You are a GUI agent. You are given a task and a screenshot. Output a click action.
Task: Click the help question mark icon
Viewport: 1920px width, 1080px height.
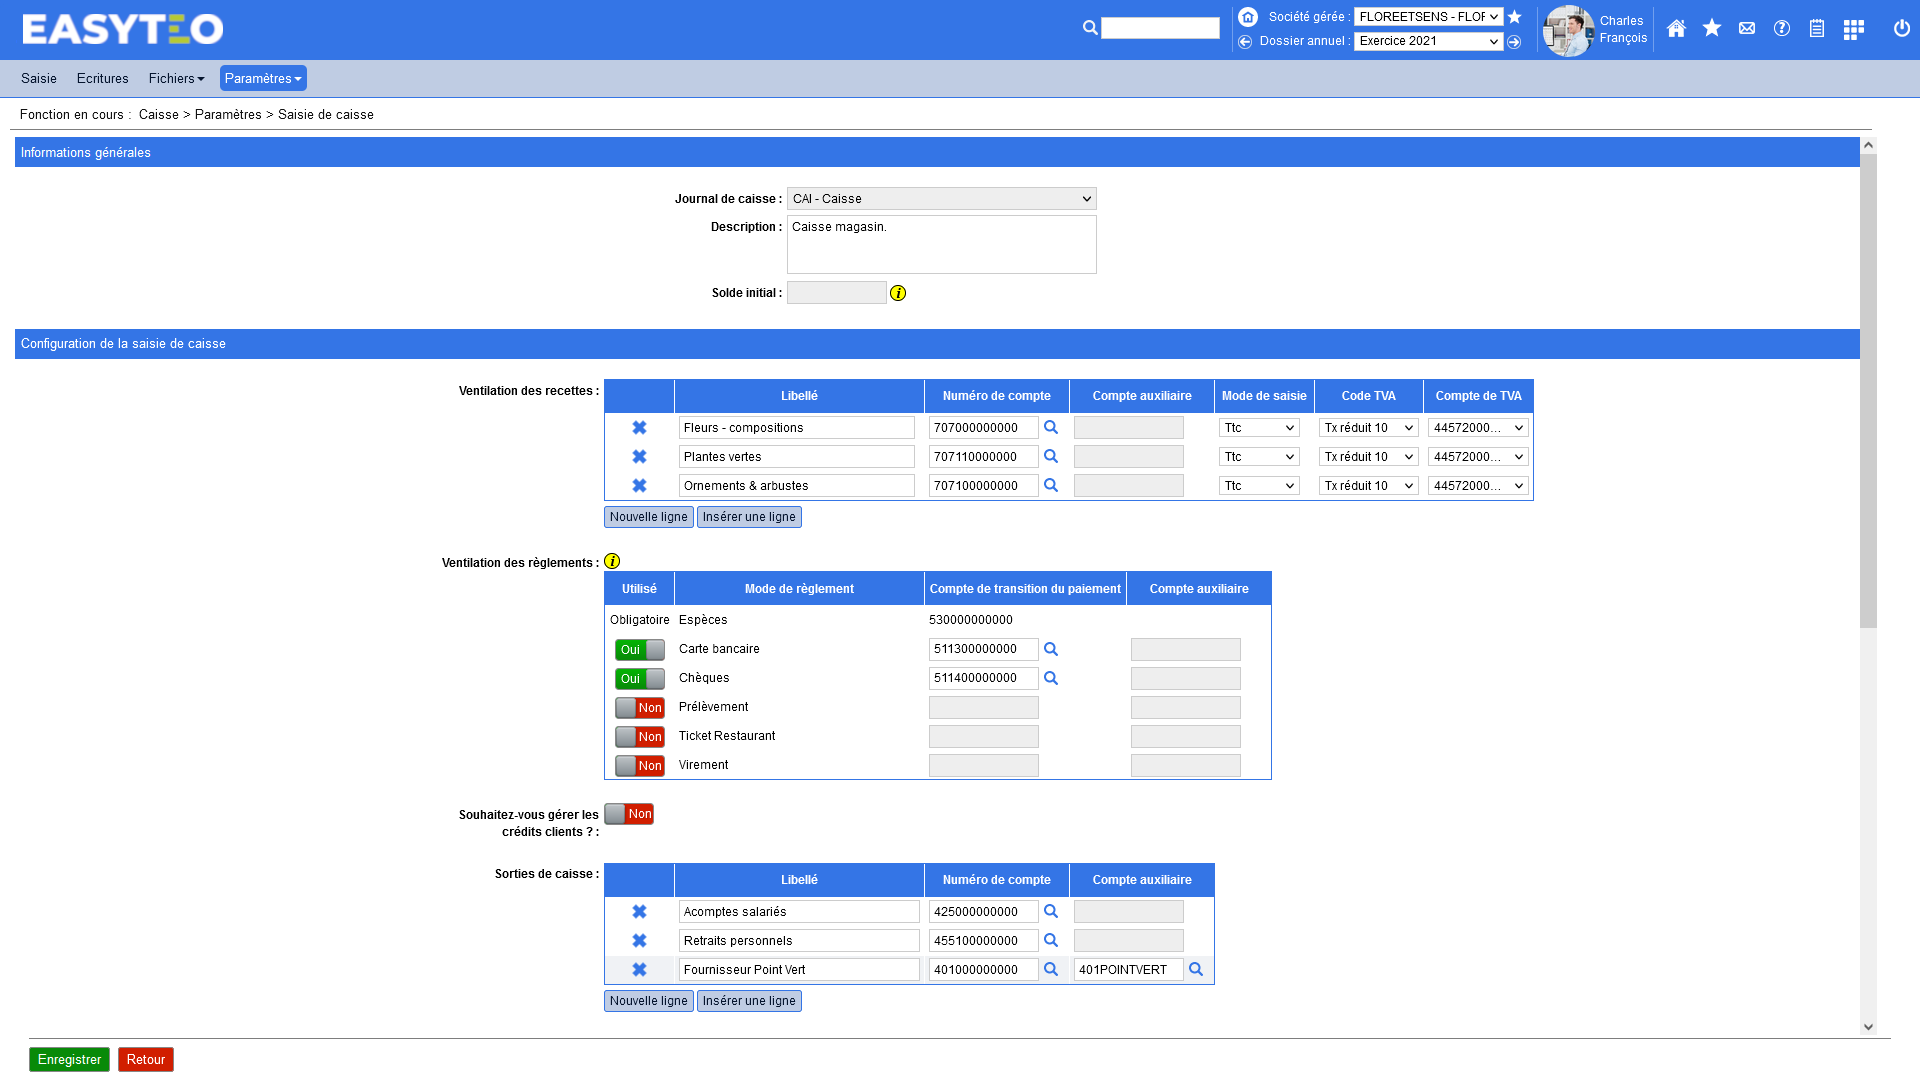click(x=1782, y=29)
